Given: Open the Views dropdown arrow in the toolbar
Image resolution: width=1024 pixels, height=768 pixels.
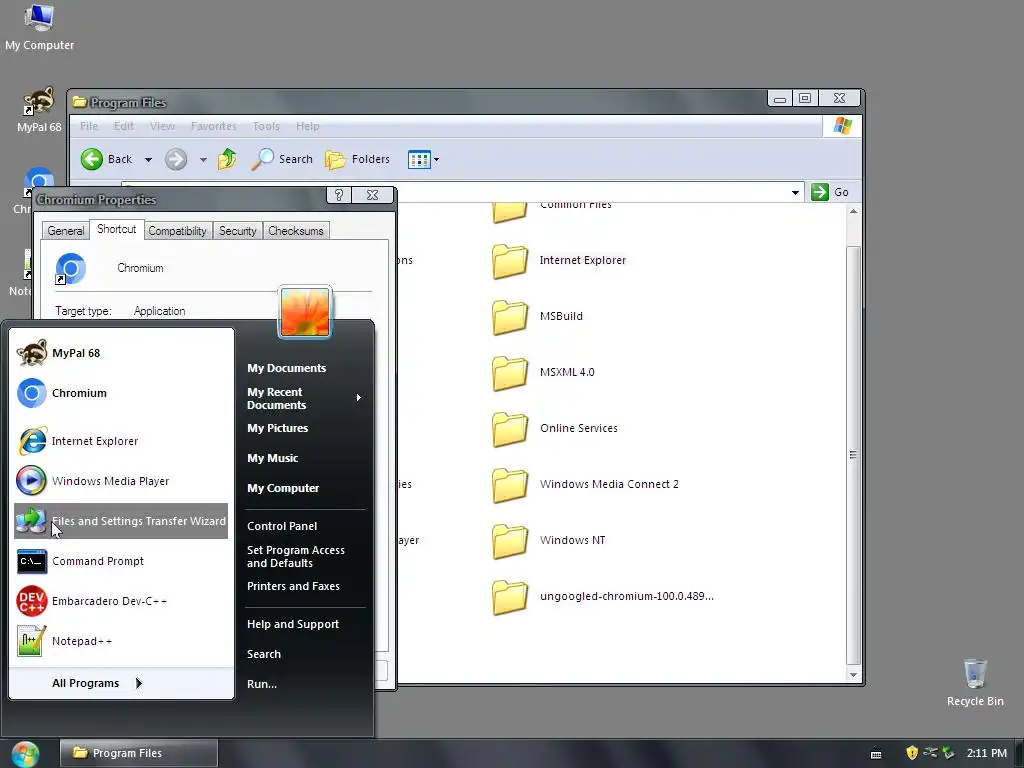Looking at the screenshot, I should pyautogui.click(x=436, y=159).
